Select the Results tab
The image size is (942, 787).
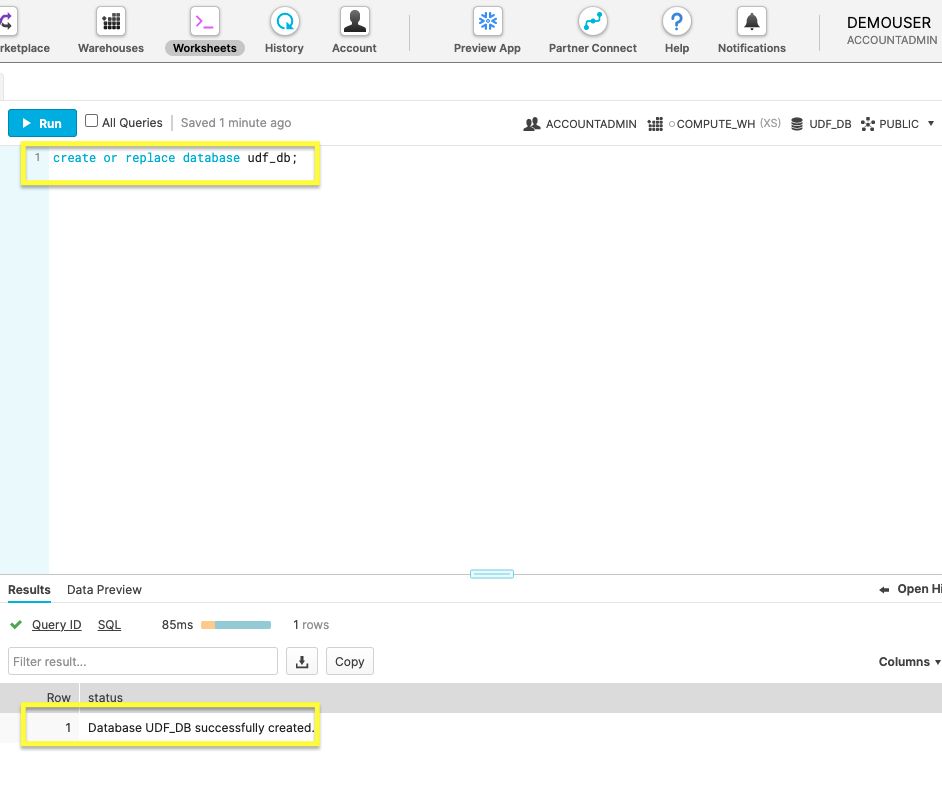(29, 590)
